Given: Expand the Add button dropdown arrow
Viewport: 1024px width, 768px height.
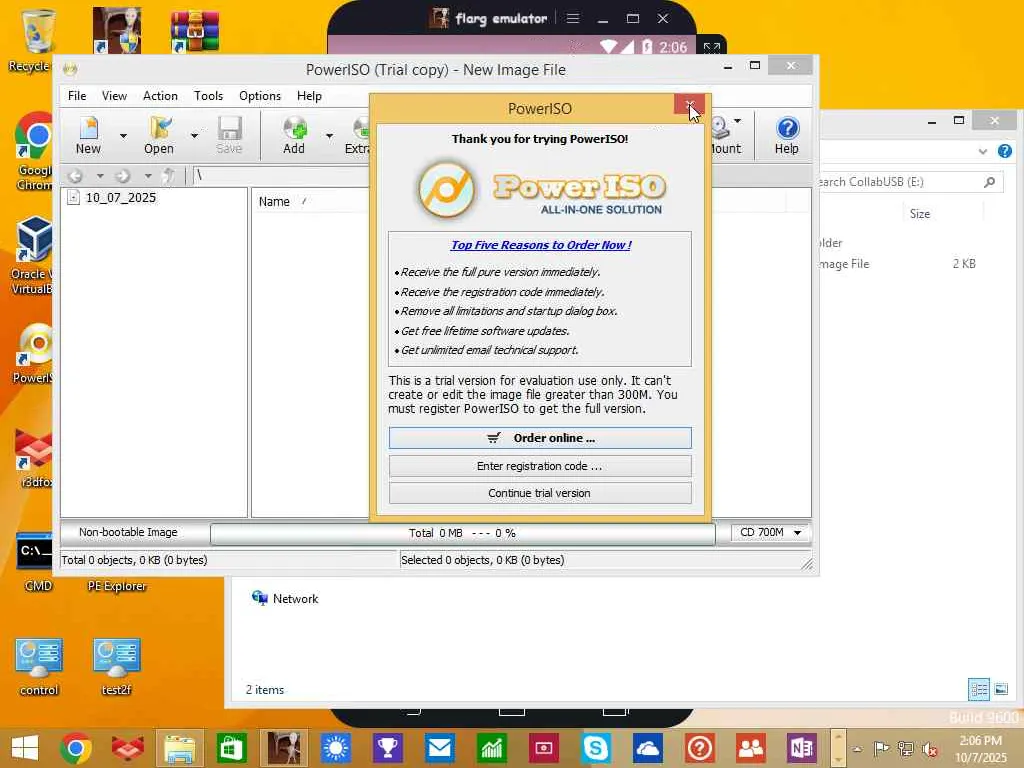Looking at the screenshot, I should pyautogui.click(x=330, y=136).
